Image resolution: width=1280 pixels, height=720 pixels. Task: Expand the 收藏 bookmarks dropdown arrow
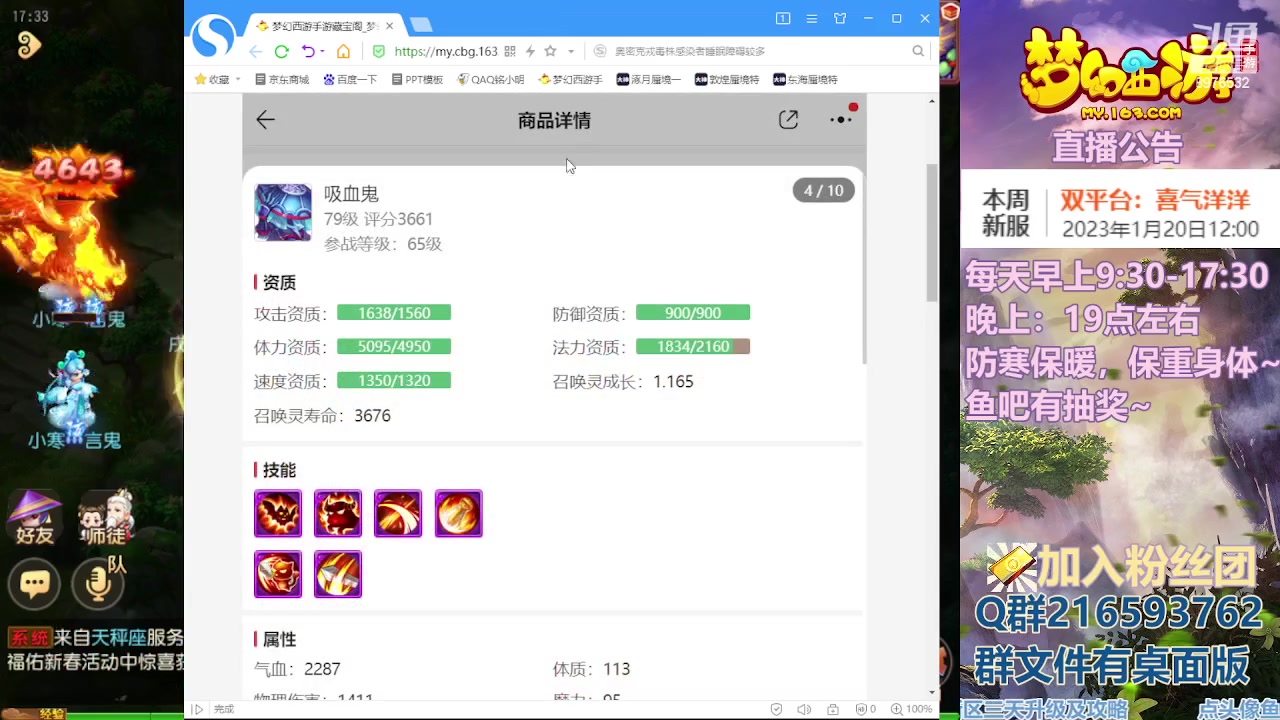238,79
